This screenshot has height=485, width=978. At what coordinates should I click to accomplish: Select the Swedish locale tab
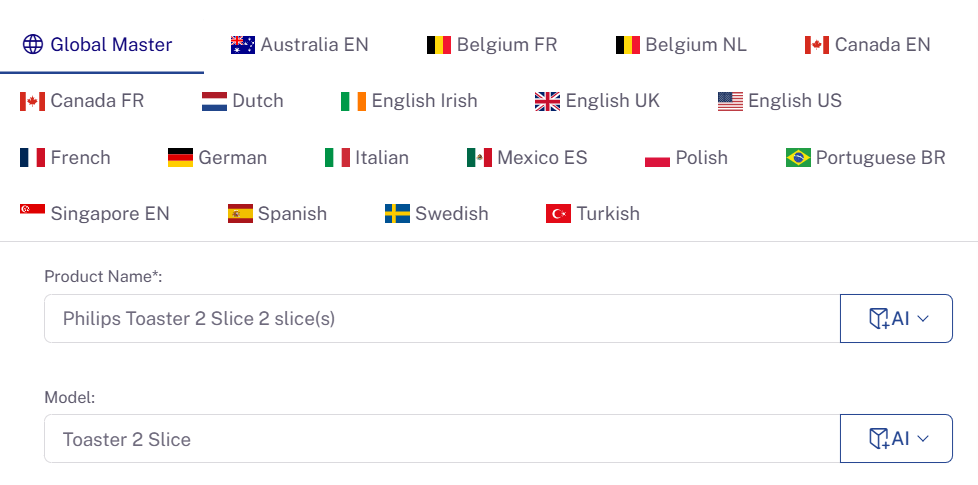437,214
